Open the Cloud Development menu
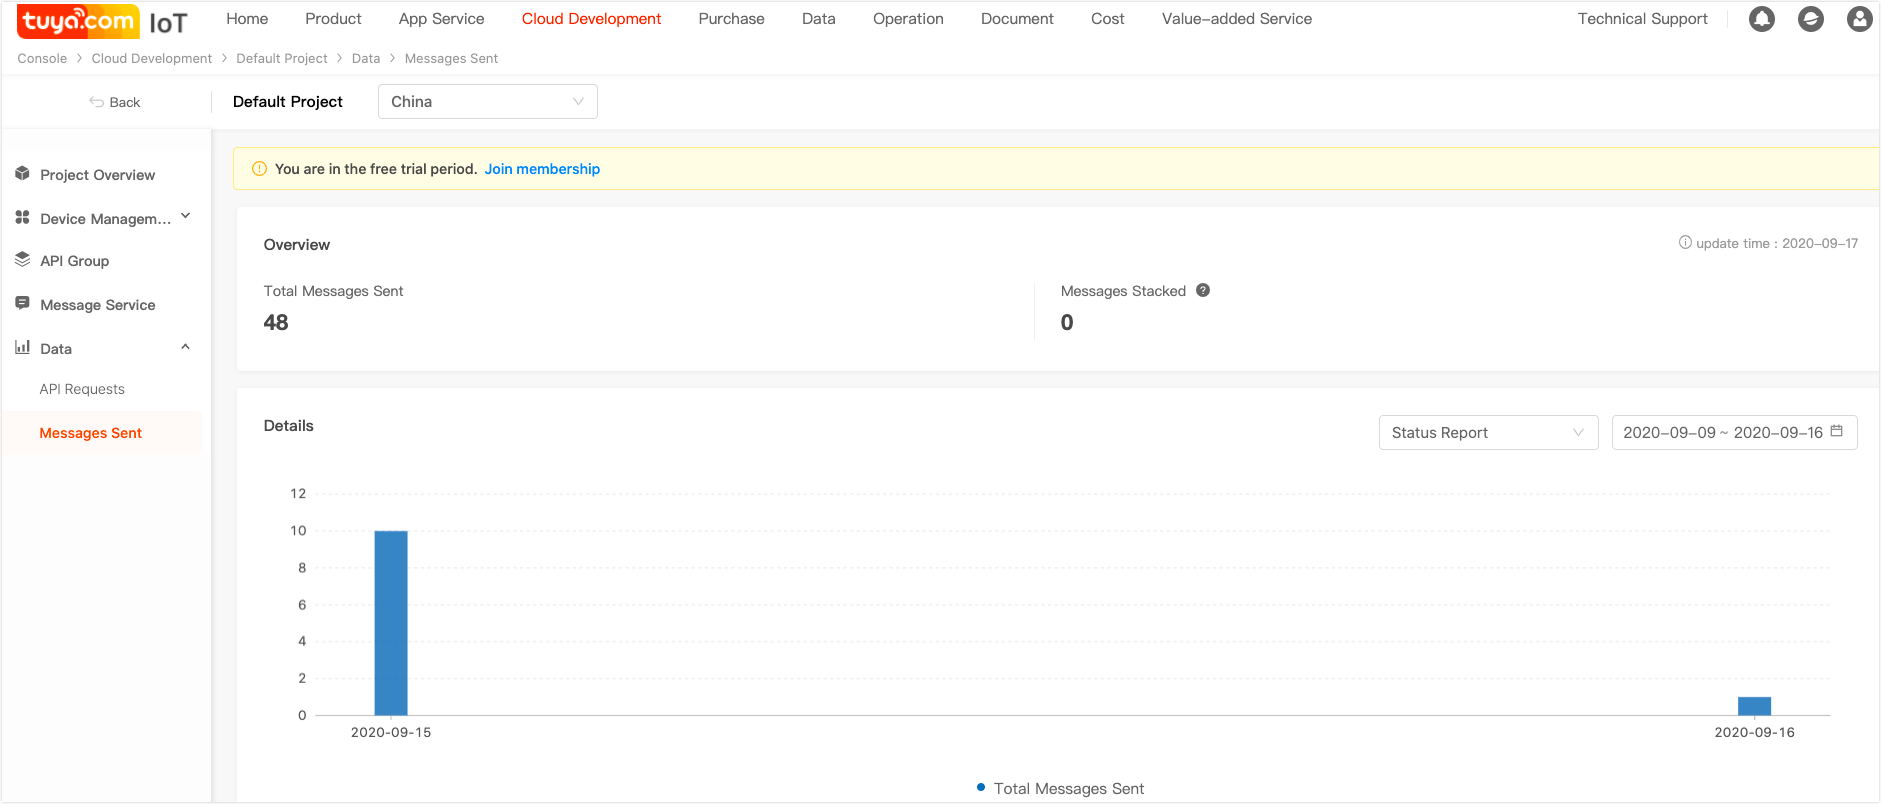Viewport: 1881px width, 804px height. pyautogui.click(x=591, y=19)
